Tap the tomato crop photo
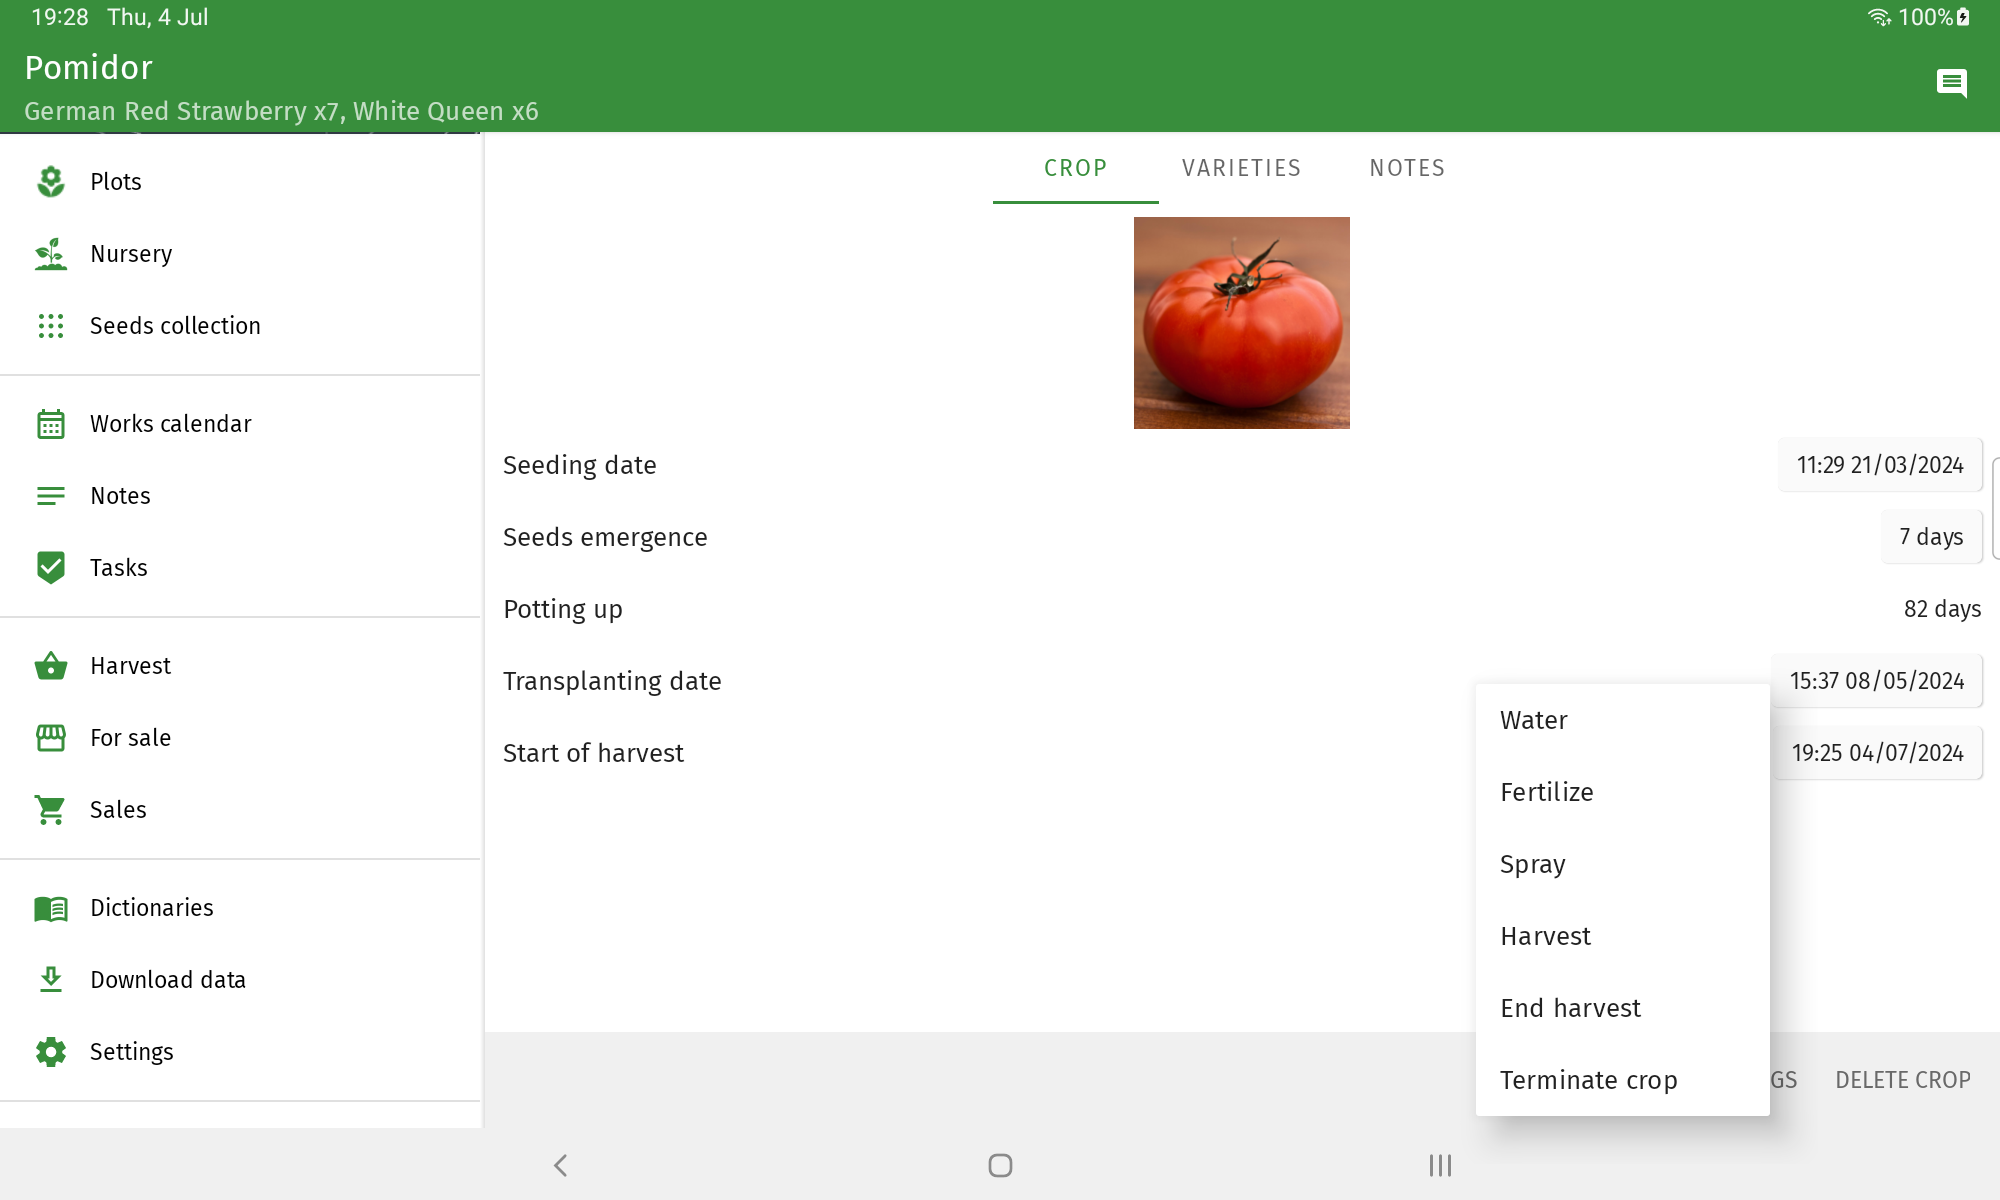This screenshot has width=2000, height=1200. pos(1241,323)
